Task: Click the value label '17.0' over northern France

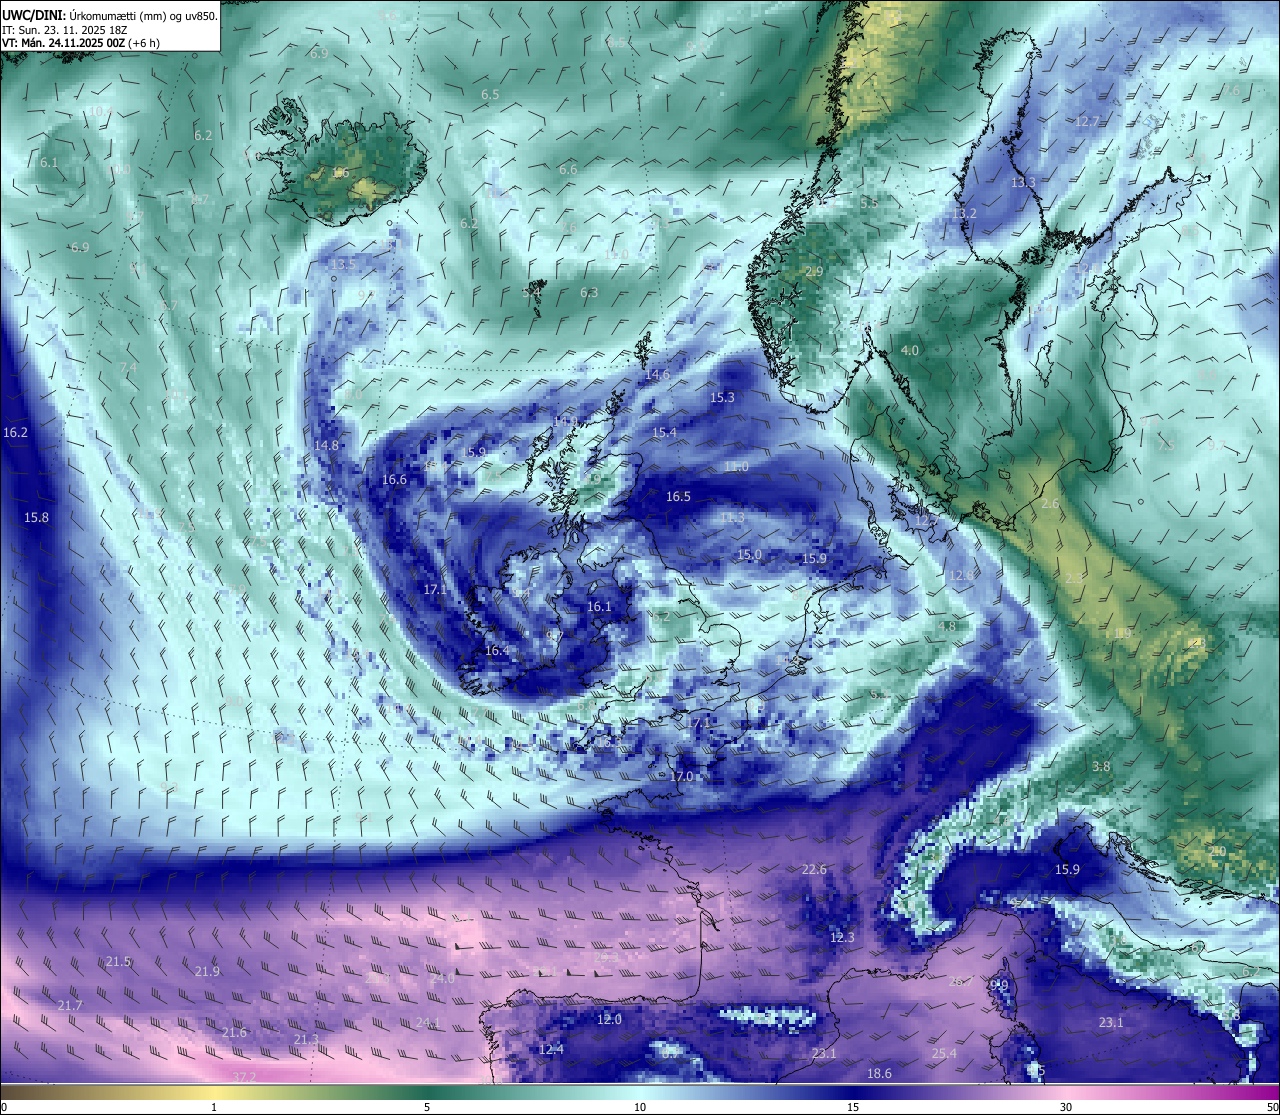Action: tap(681, 777)
